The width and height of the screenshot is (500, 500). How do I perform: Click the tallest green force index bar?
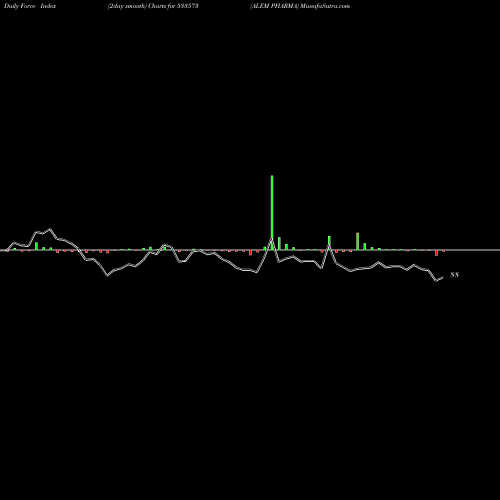272,212
